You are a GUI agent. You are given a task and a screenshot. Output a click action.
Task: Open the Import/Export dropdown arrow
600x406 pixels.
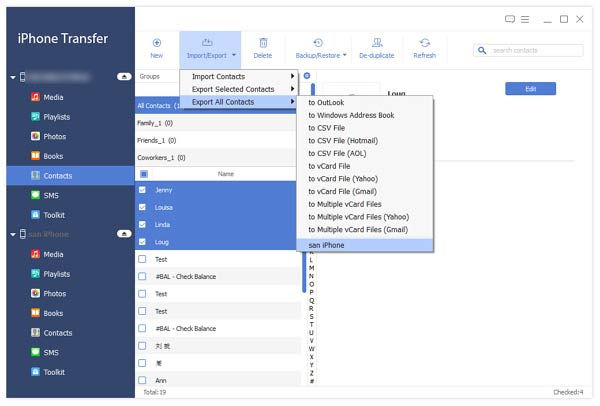(234, 55)
